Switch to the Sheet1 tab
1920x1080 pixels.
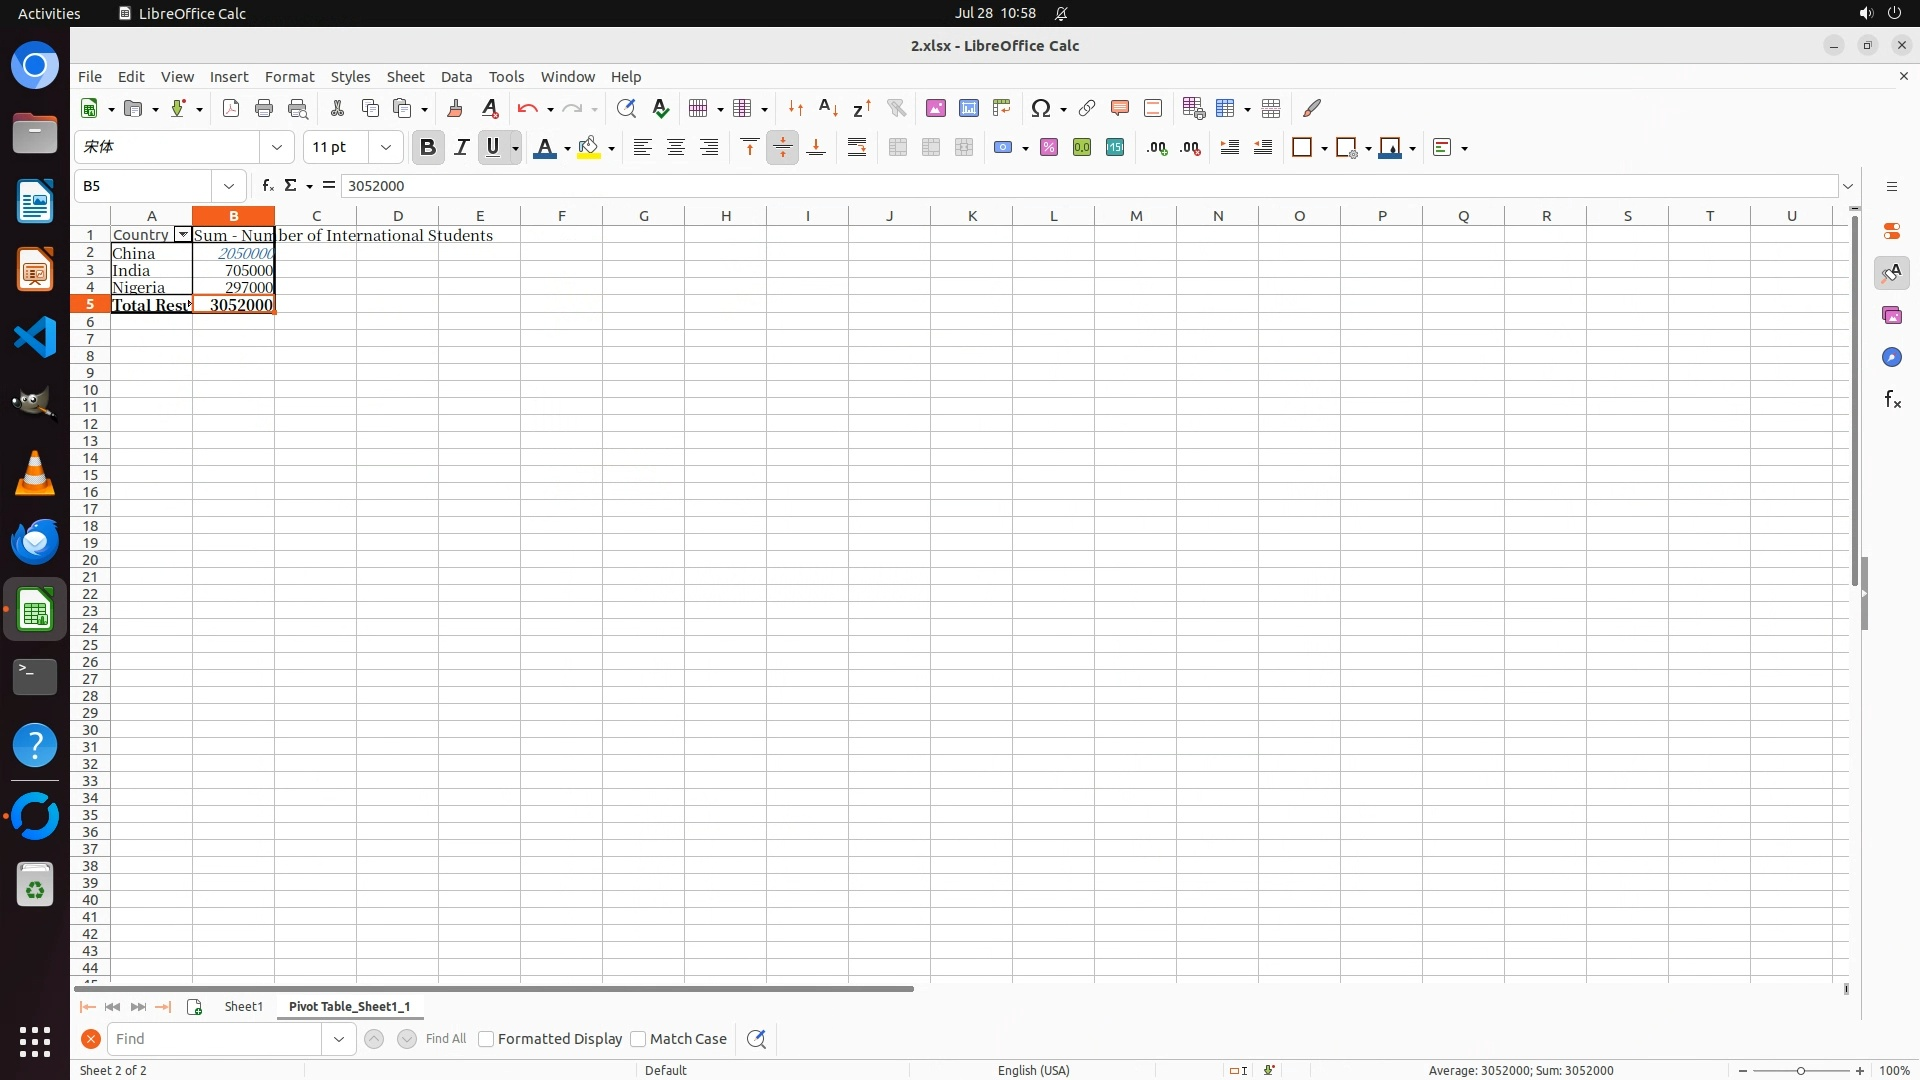click(243, 1006)
